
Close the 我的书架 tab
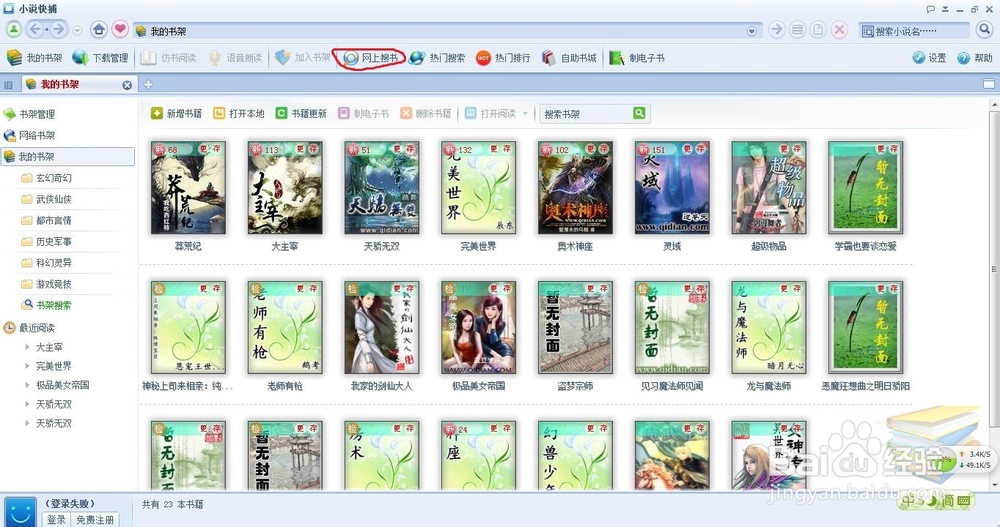click(127, 85)
